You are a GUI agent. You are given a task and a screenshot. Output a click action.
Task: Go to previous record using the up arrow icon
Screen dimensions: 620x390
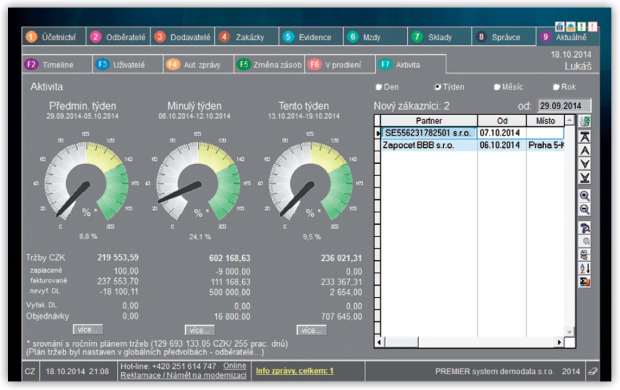585,150
